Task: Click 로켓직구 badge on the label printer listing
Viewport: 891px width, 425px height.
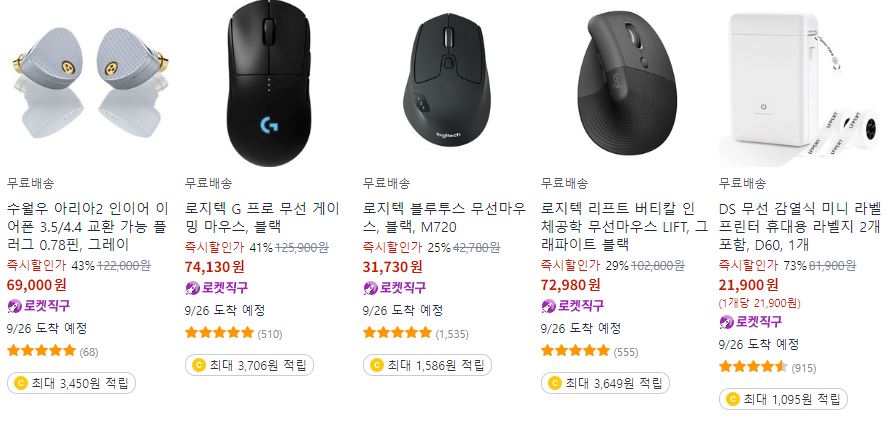Action: pos(751,322)
